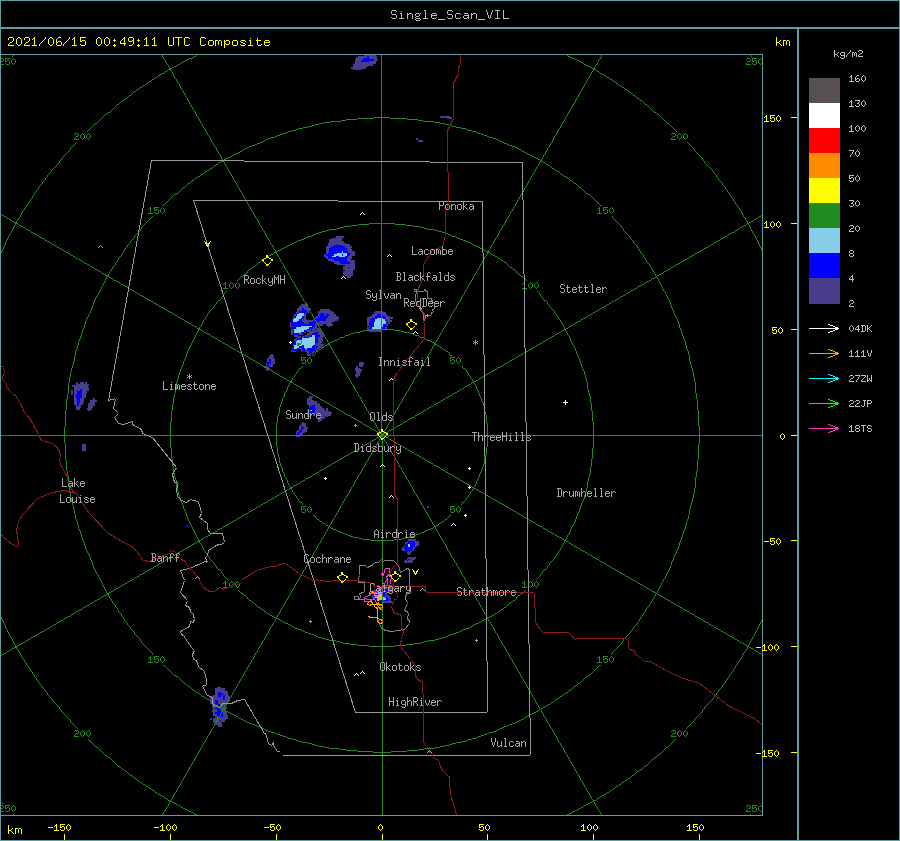Click the storm cell beside the Sundre label

coord(317,409)
